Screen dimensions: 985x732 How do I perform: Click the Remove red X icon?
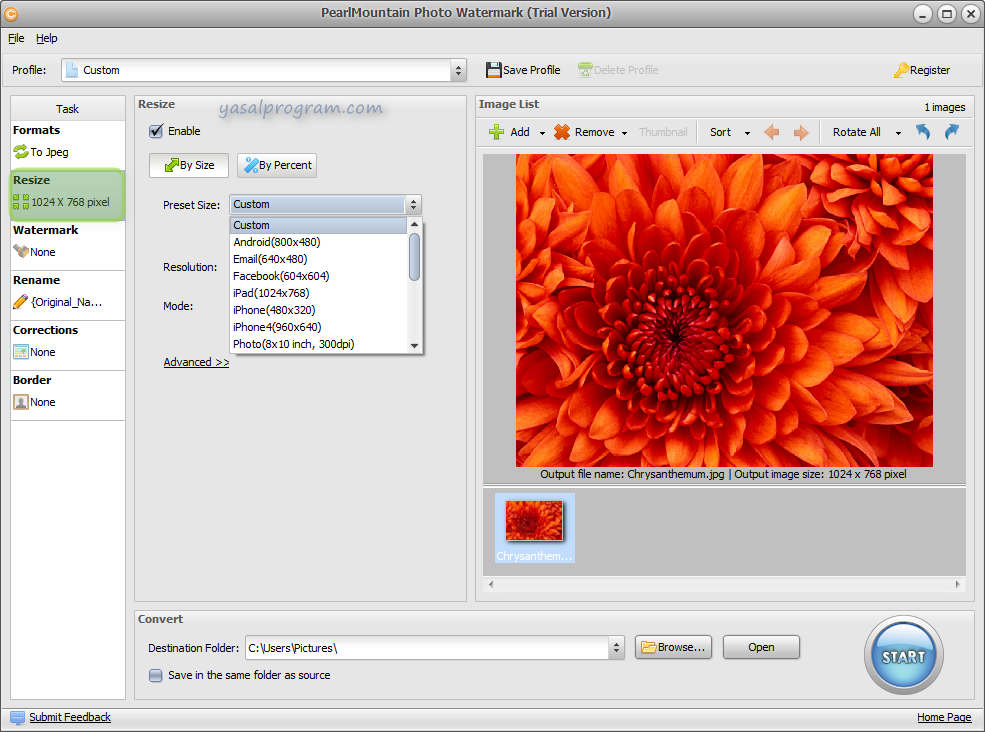click(562, 132)
